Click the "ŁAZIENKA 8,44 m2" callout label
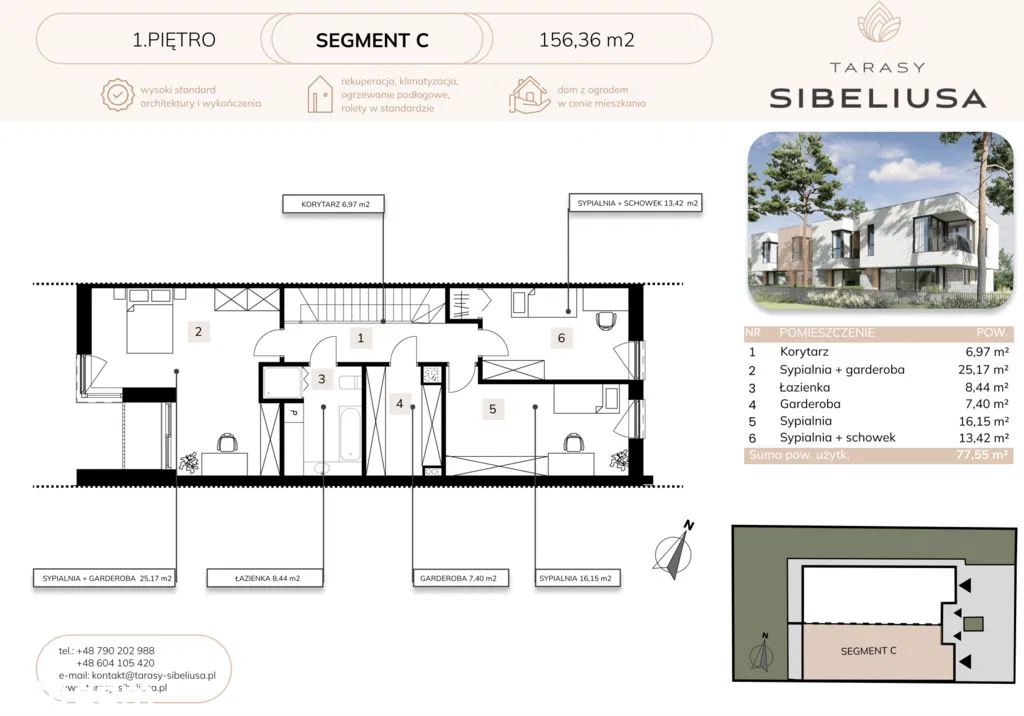 click(254, 578)
